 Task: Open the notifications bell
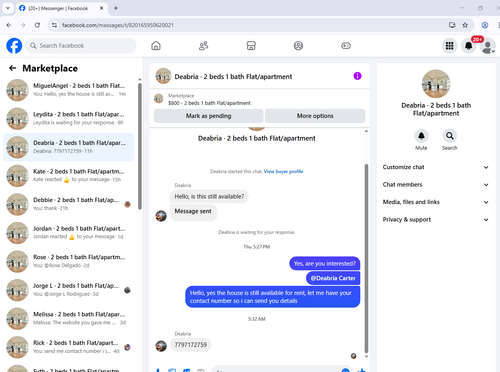click(468, 46)
